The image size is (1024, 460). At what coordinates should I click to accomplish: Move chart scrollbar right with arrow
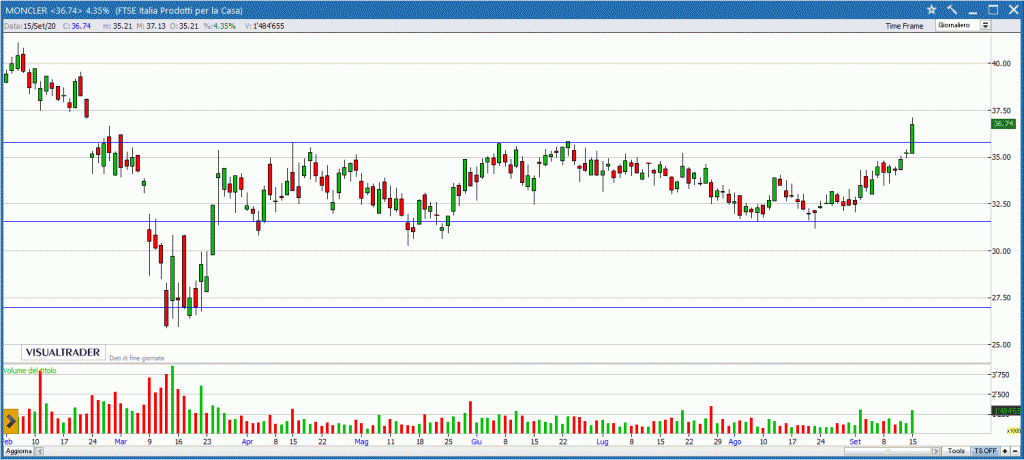coord(938,452)
